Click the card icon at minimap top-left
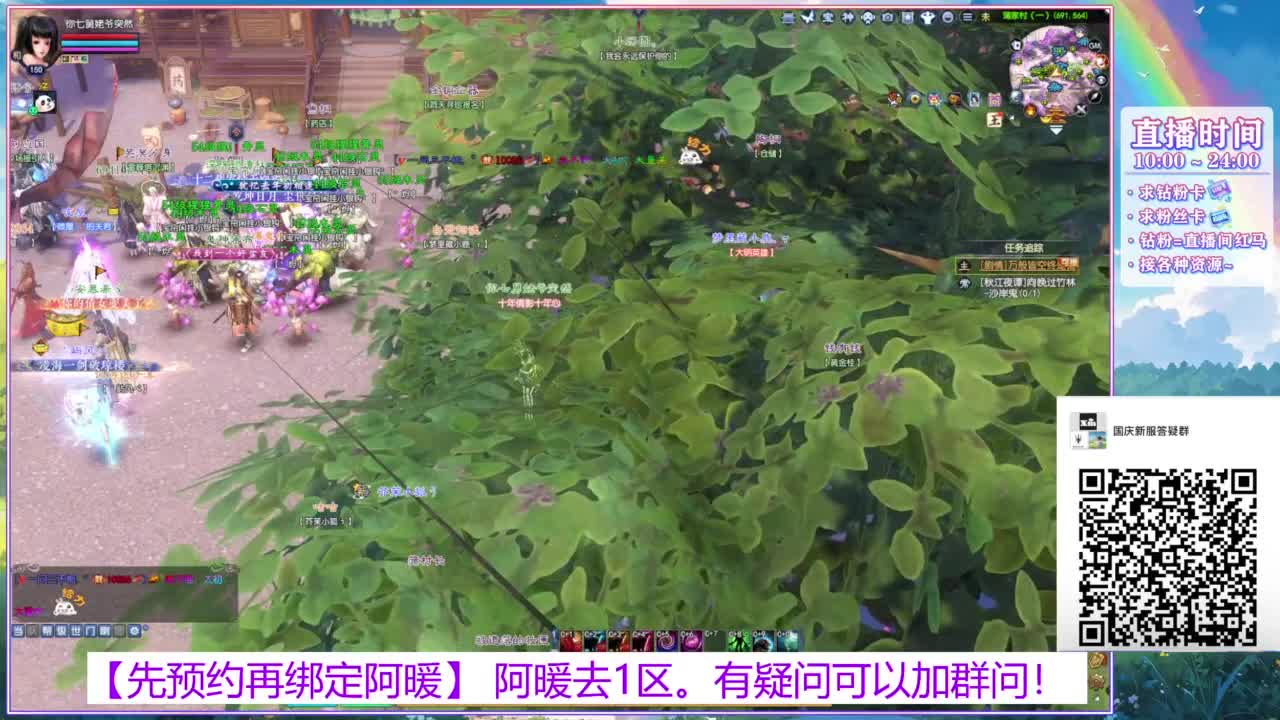Viewport: 1280px width, 720px height. tap(1016, 45)
